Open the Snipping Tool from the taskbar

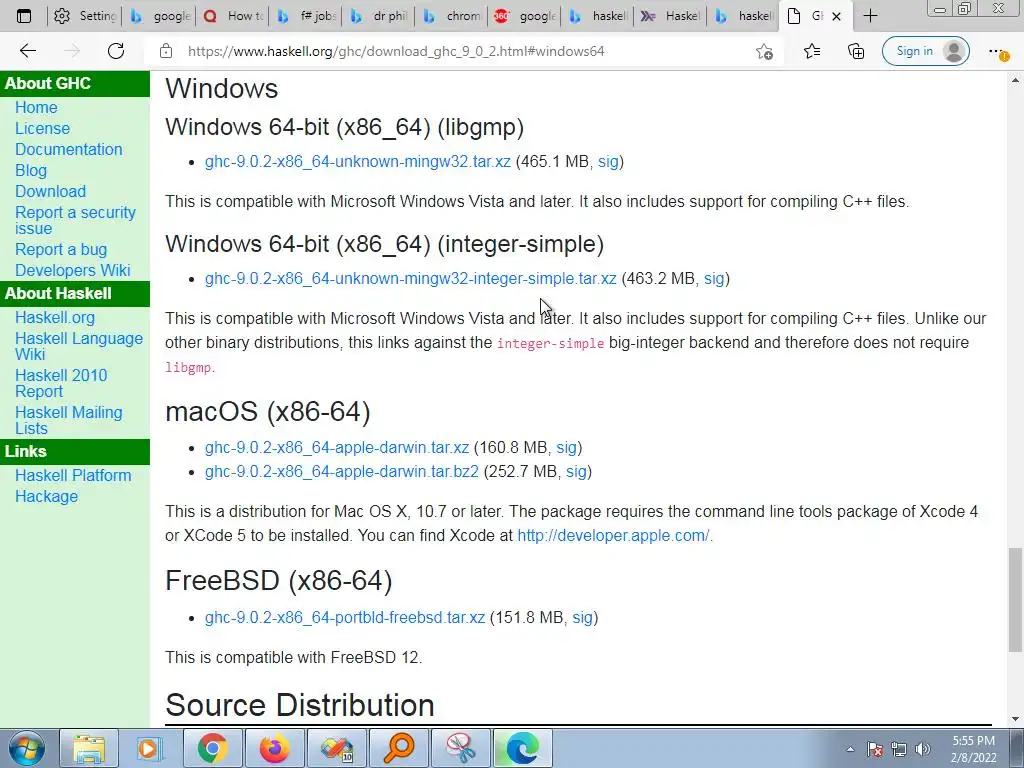point(460,748)
